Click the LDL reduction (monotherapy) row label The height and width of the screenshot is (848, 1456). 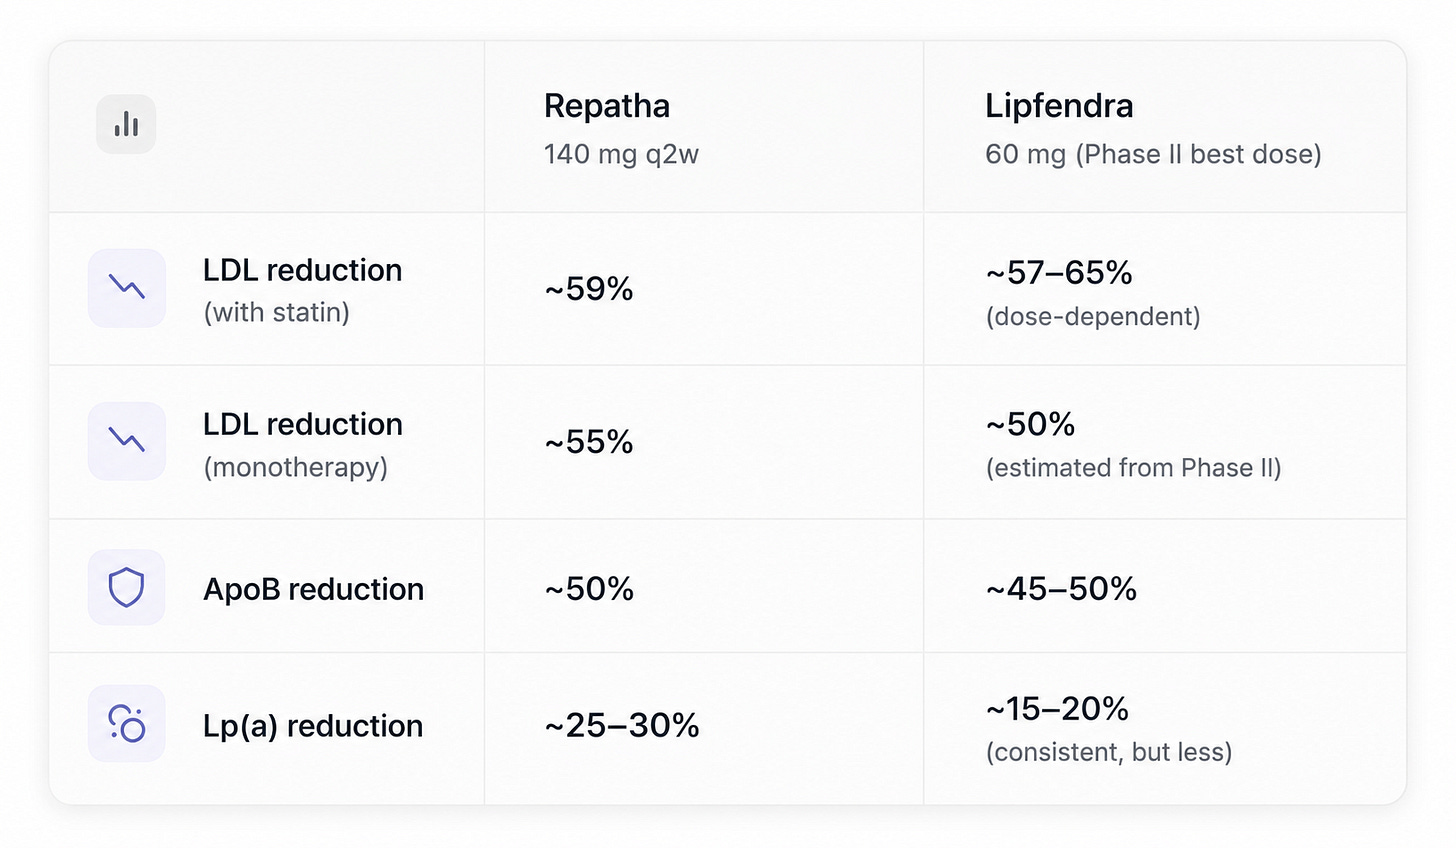[302, 443]
